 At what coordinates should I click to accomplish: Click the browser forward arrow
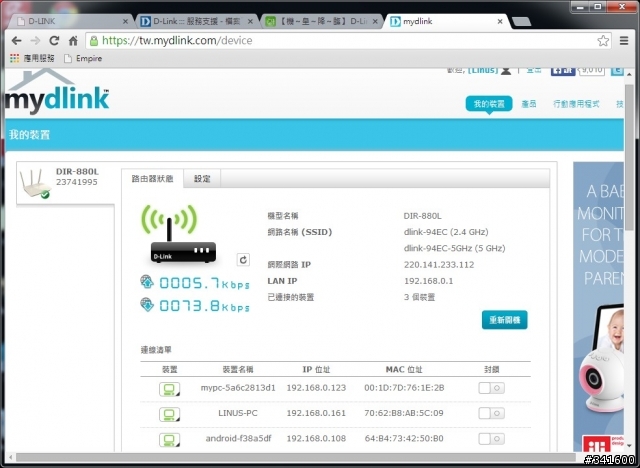[35, 40]
